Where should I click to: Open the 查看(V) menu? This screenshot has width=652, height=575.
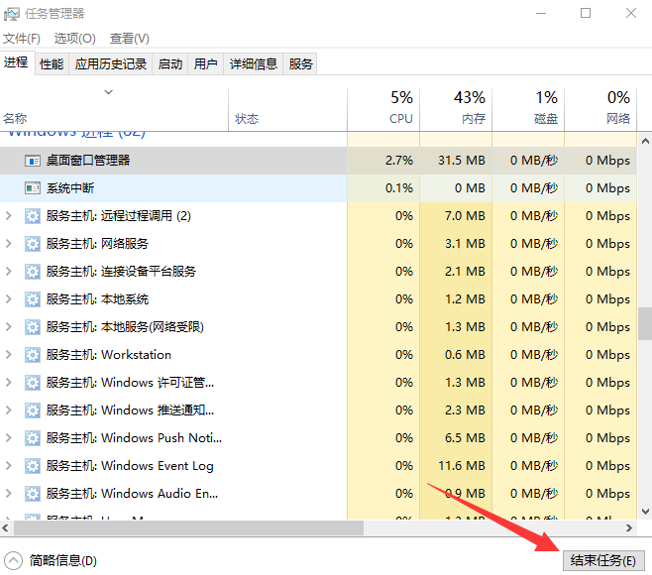129,38
